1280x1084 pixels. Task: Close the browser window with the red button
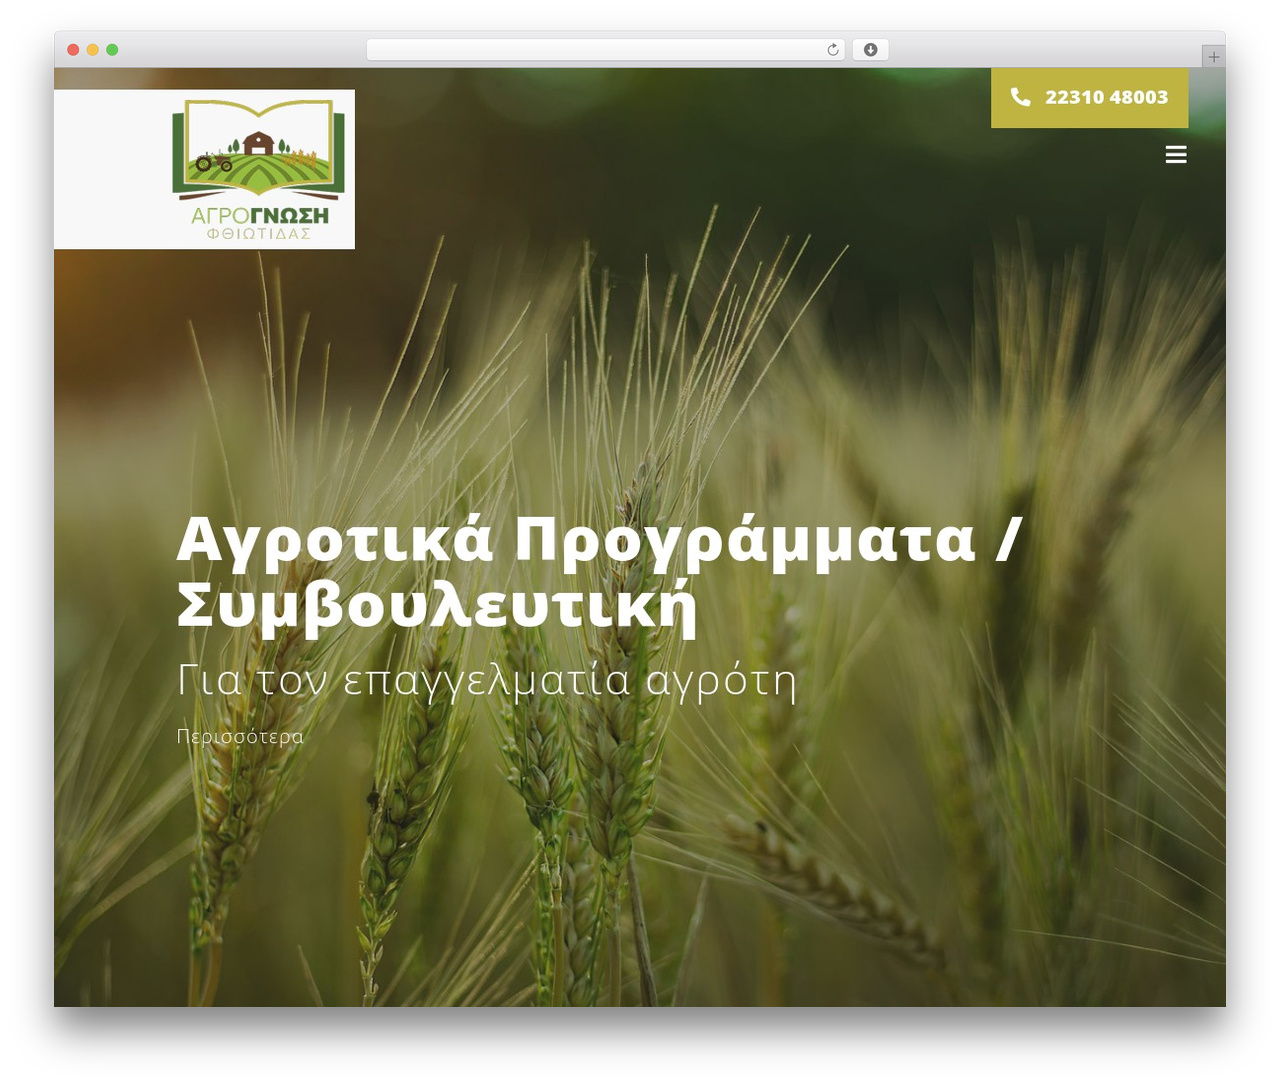point(73,50)
